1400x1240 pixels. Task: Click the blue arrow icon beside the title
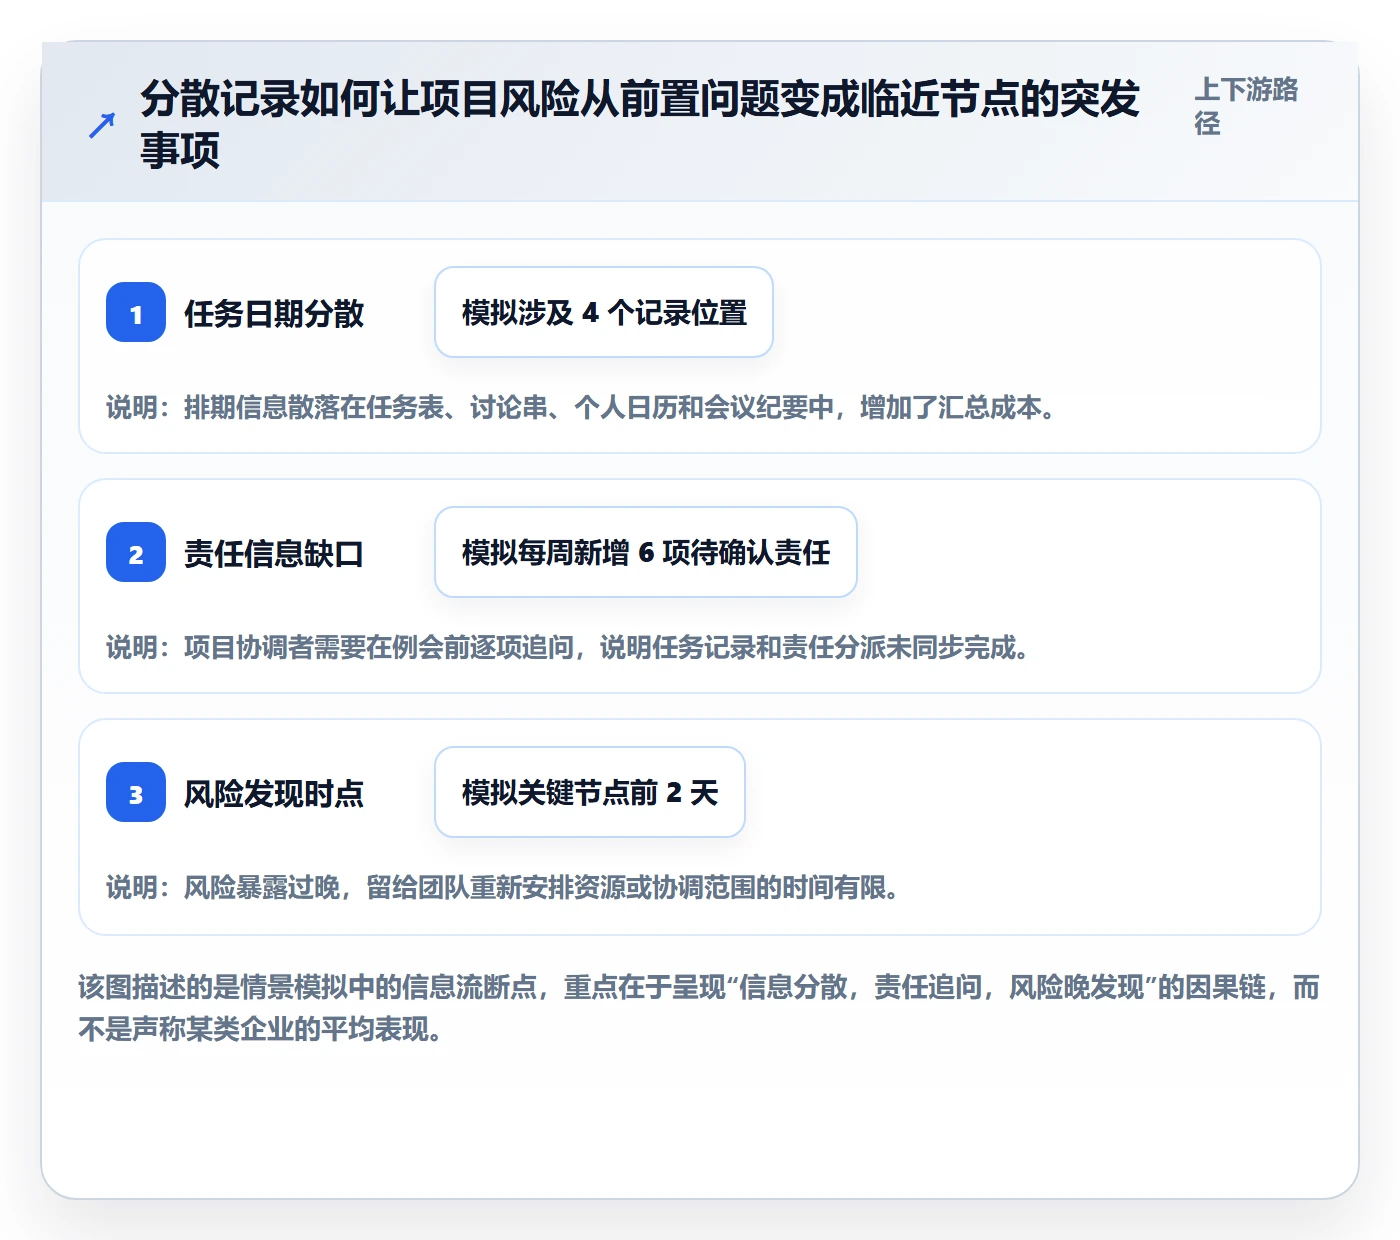point(102,125)
